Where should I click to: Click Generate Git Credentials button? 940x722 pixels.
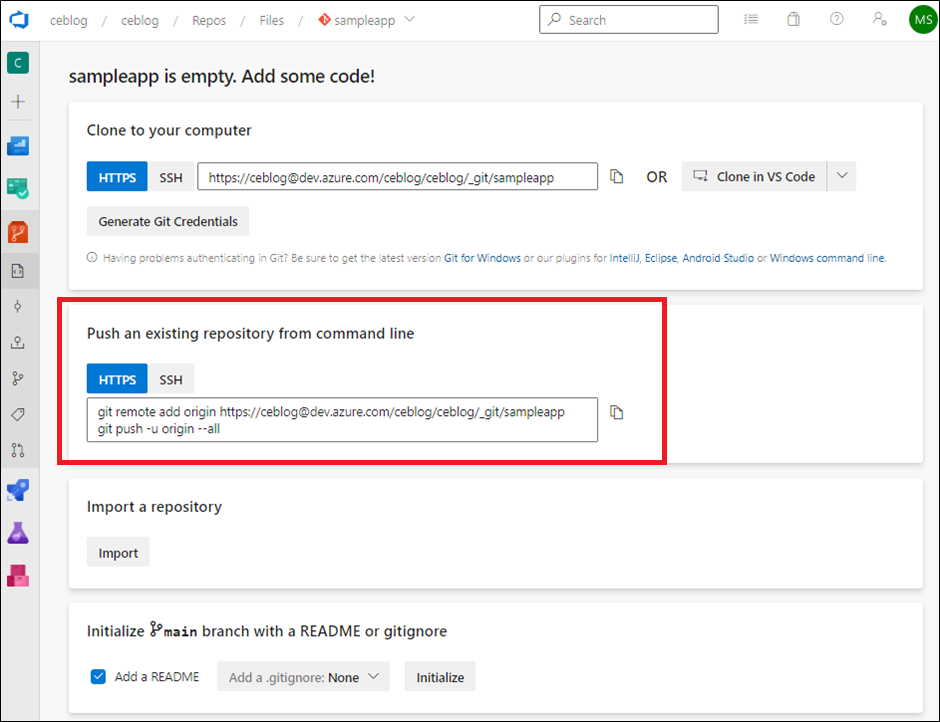(x=168, y=221)
